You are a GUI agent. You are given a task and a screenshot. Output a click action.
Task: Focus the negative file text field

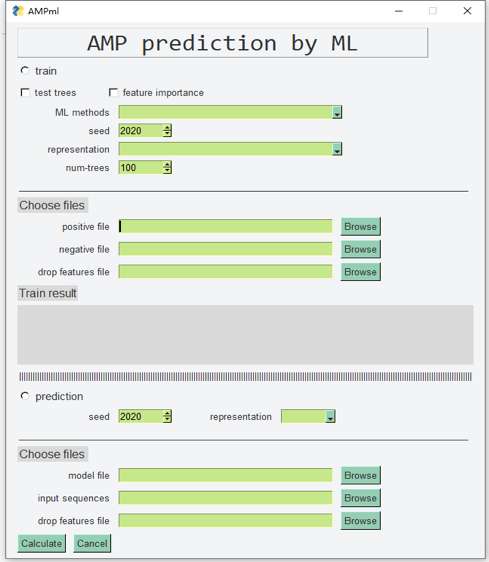225,249
